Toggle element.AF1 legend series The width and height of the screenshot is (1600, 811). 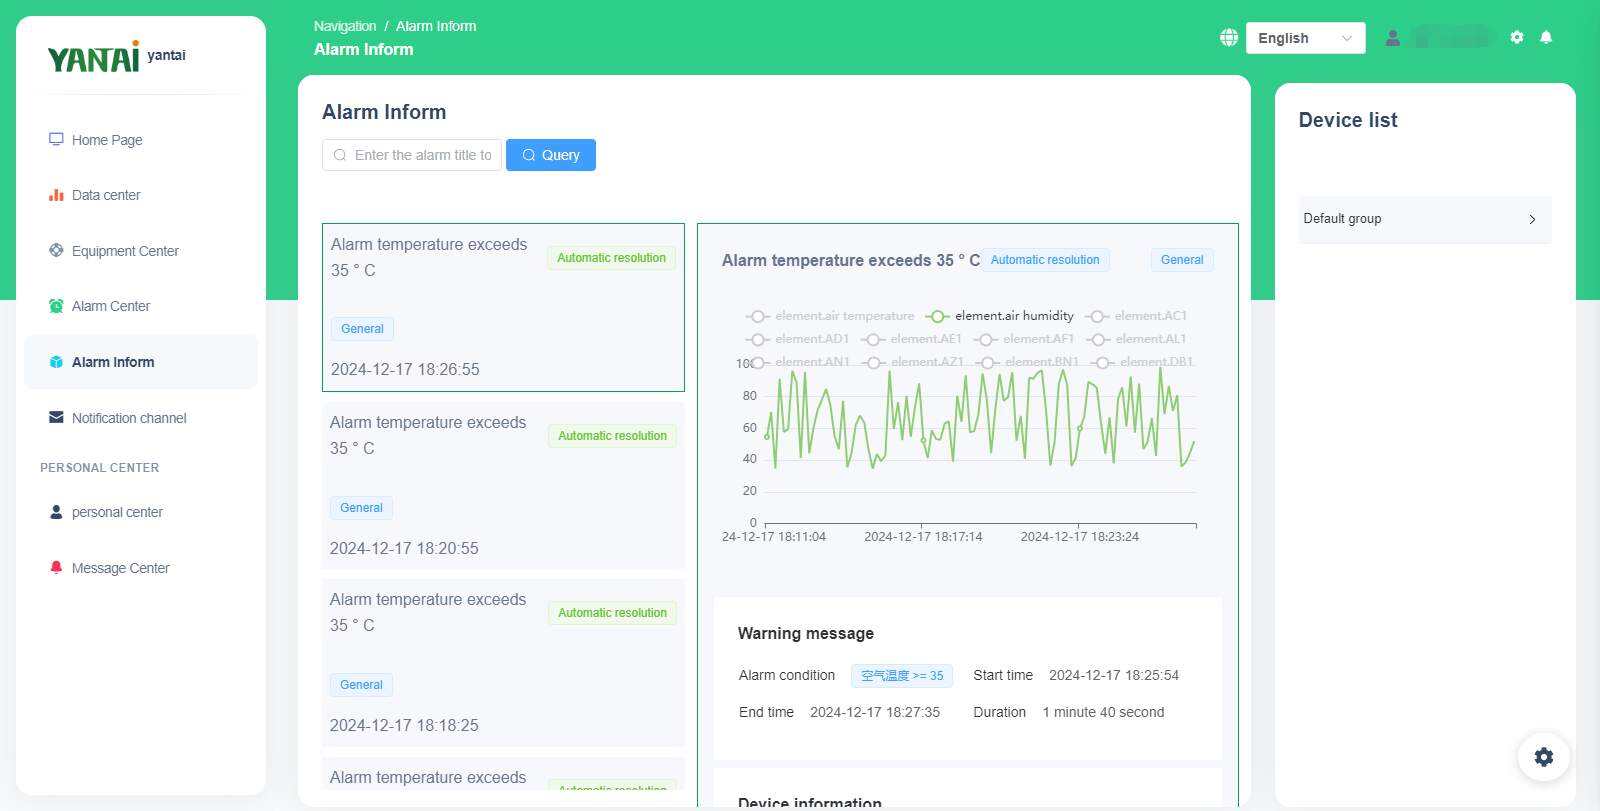click(1024, 339)
